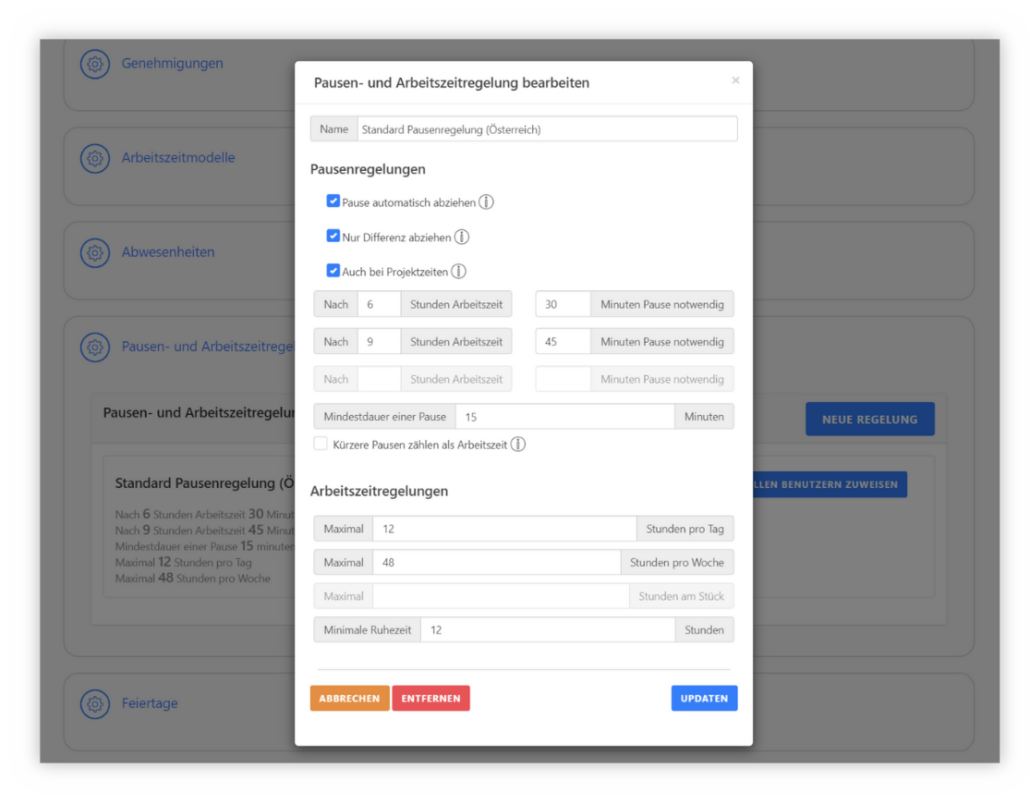Viewport: 1030px width, 805px height.
Task: Click the Entfernen button
Action: pyautogui.click(x=430, y=698)
